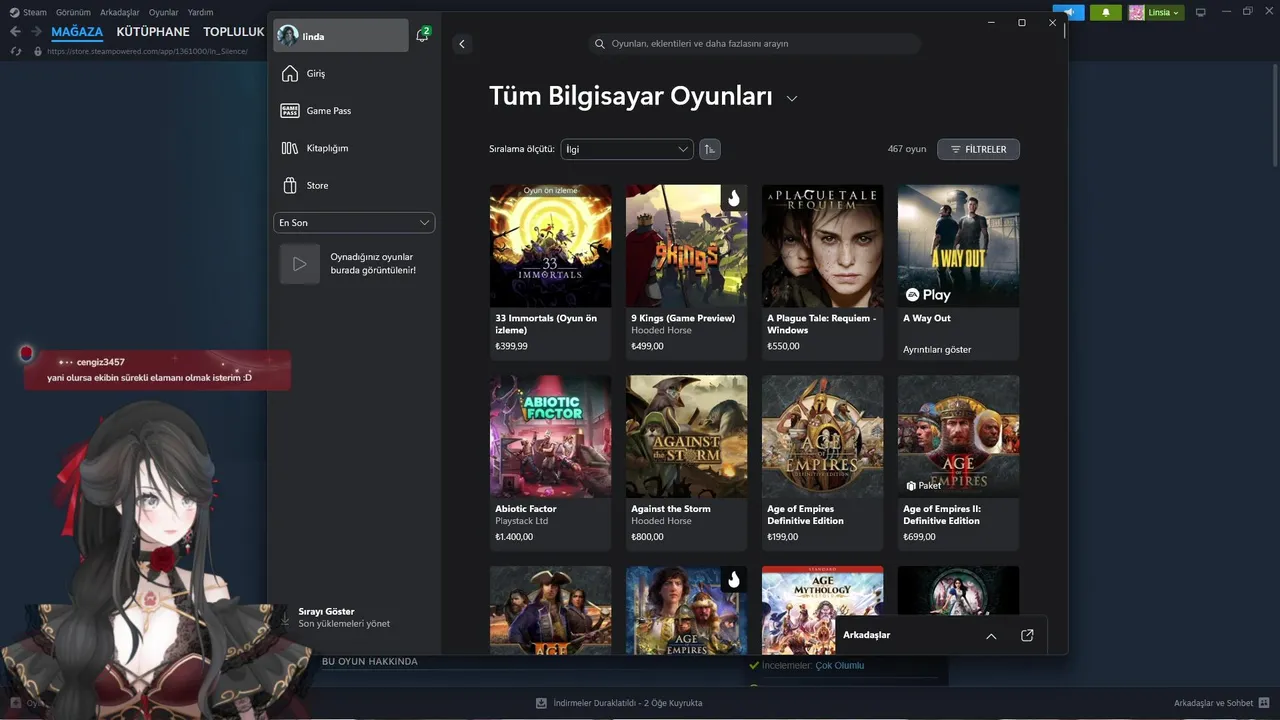This screenshot has width=1280, height=720.
Task: Toggle sort direction button next to İlgi
Action: [709, 149]
